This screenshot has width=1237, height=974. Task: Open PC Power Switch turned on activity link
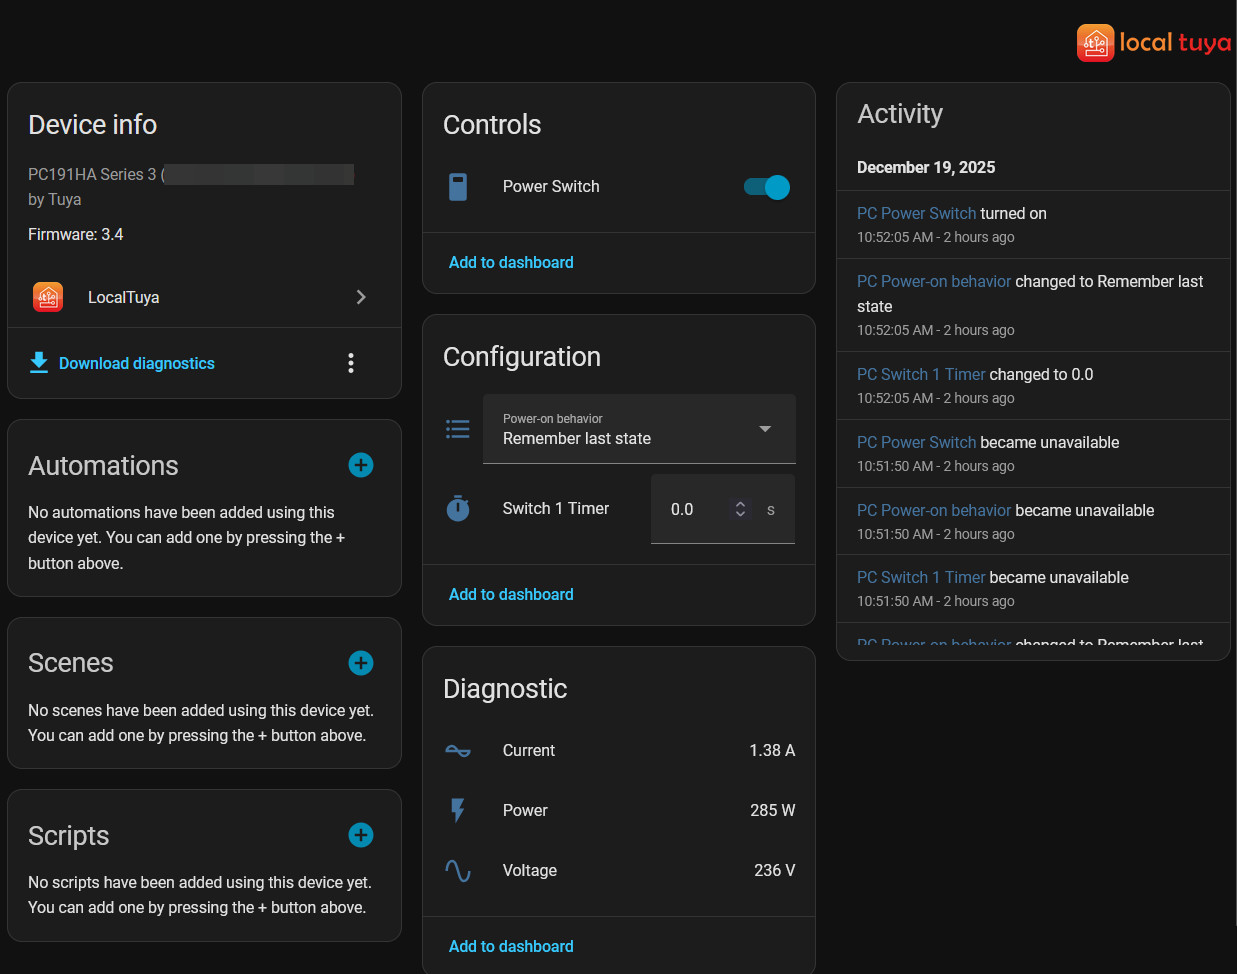[916, 213]
